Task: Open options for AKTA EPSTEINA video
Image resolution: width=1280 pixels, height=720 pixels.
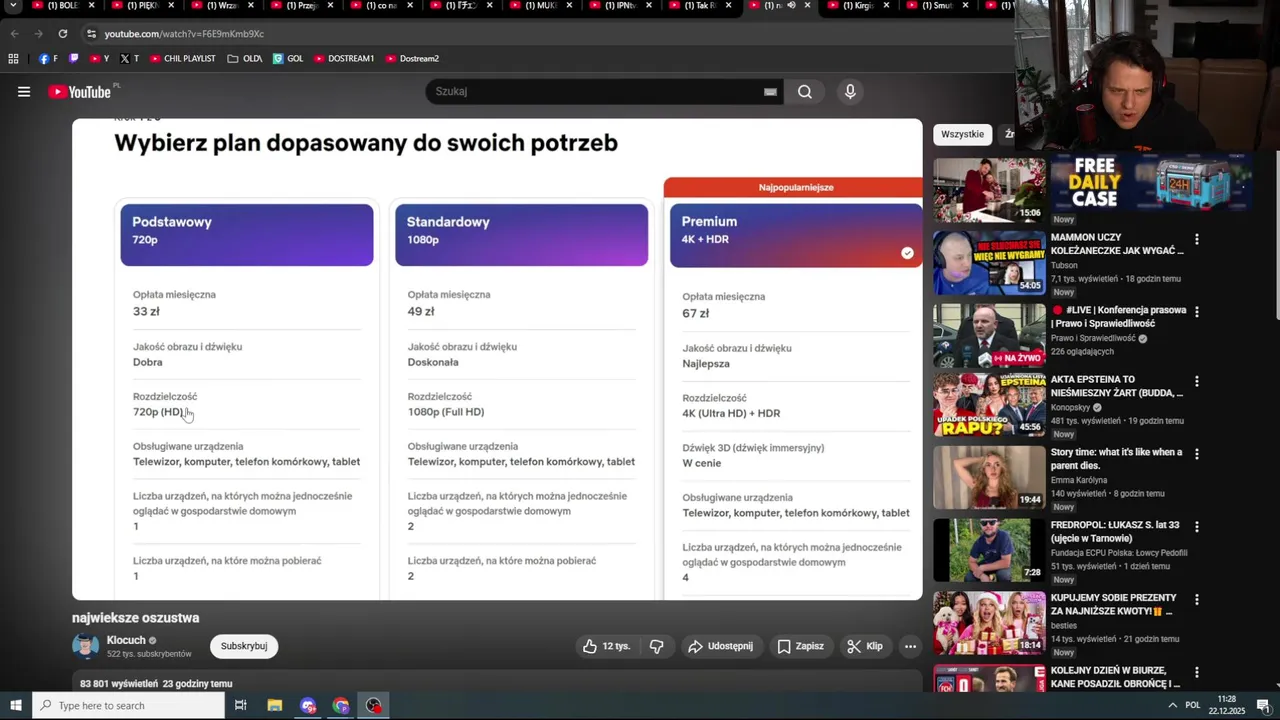Action: coord(1196,382)
